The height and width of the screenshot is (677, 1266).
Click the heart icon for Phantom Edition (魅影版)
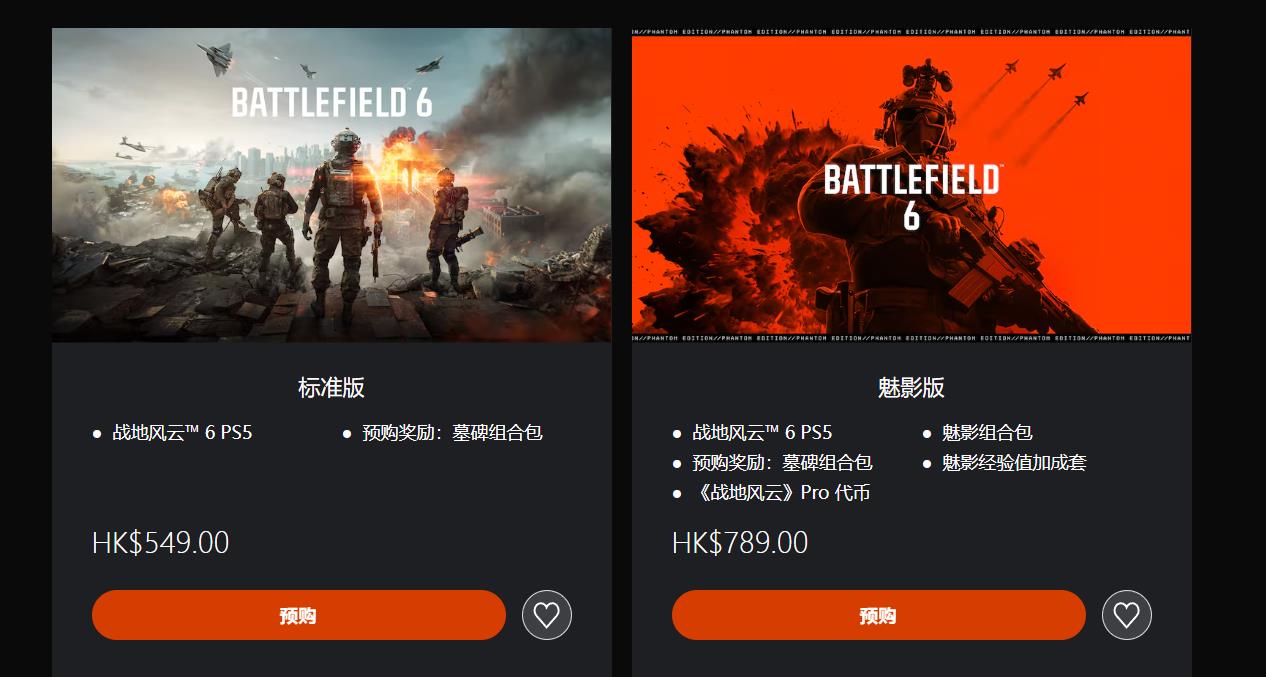(x=1127, y=615)
